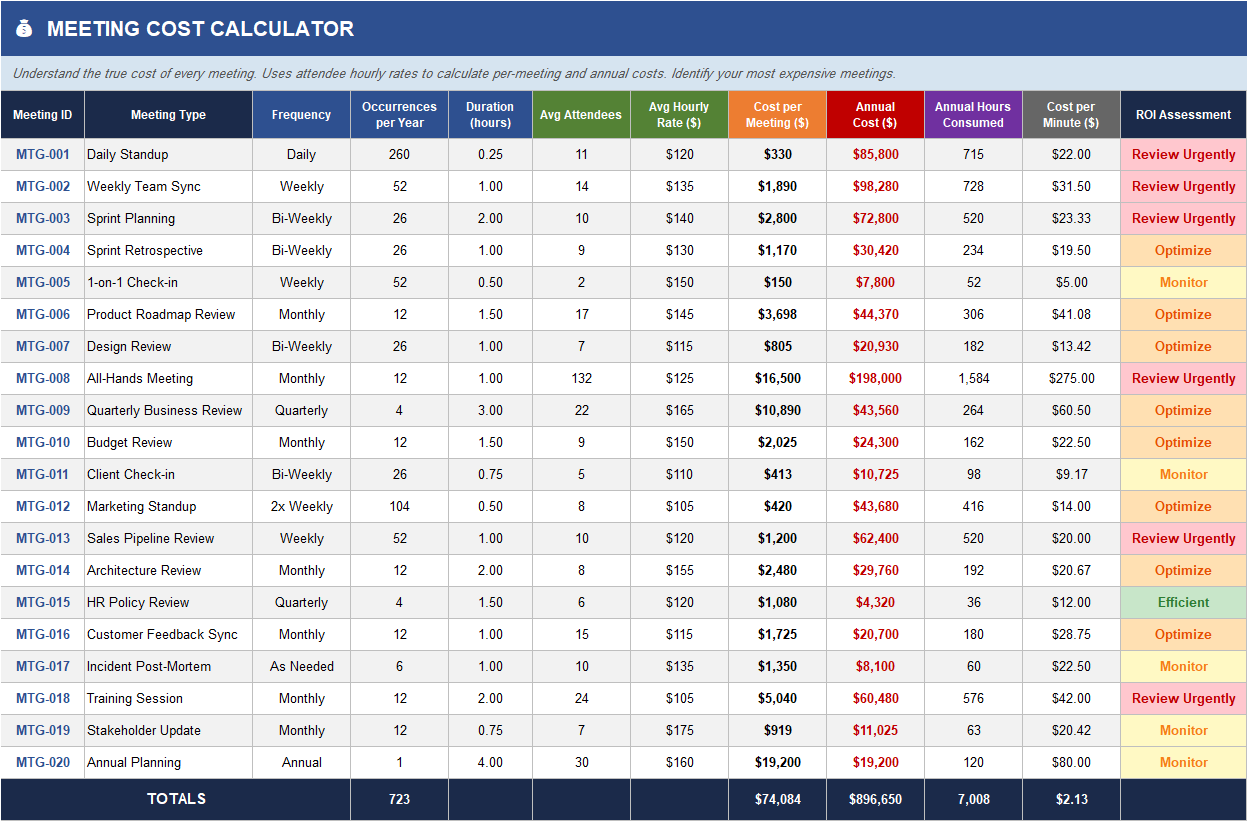Click the money bag icon in the header
The height and width of the screenshot is (821, 1247).
pos(24,28)
